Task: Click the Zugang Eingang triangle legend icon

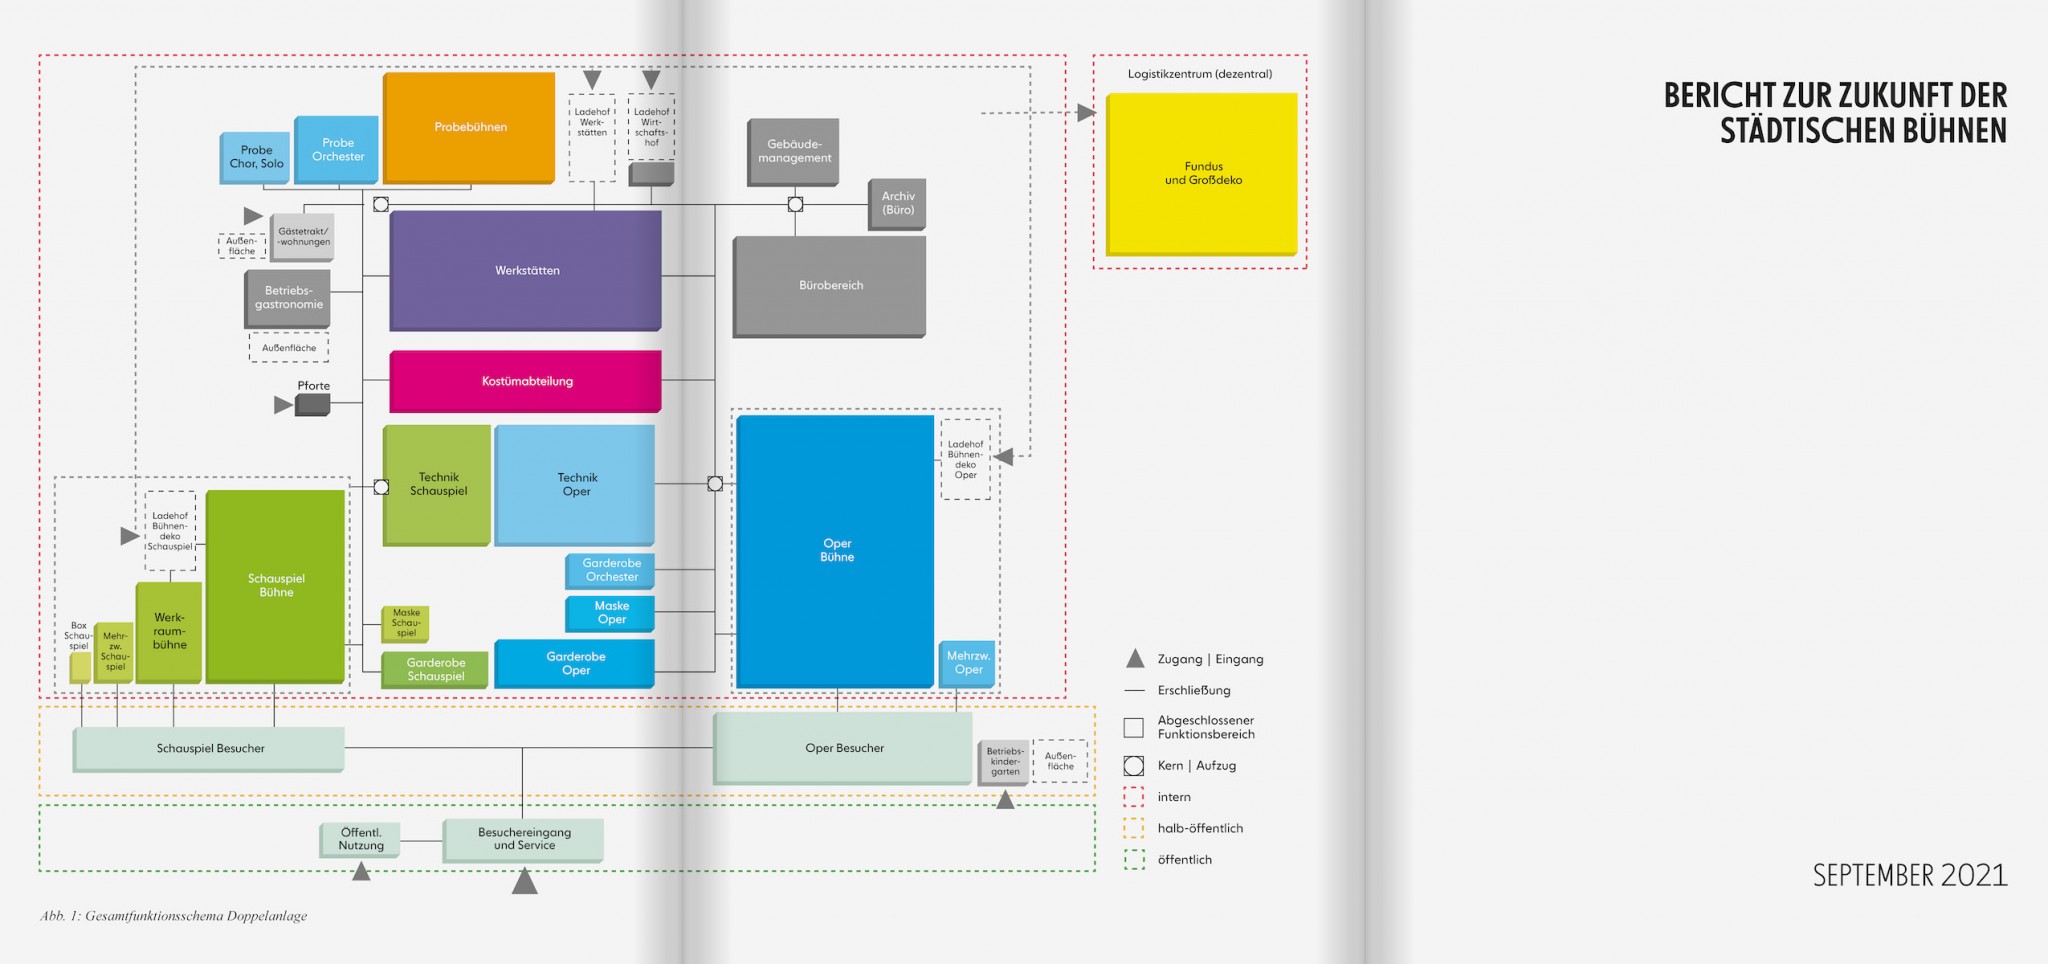Action: coord(1135,659)
